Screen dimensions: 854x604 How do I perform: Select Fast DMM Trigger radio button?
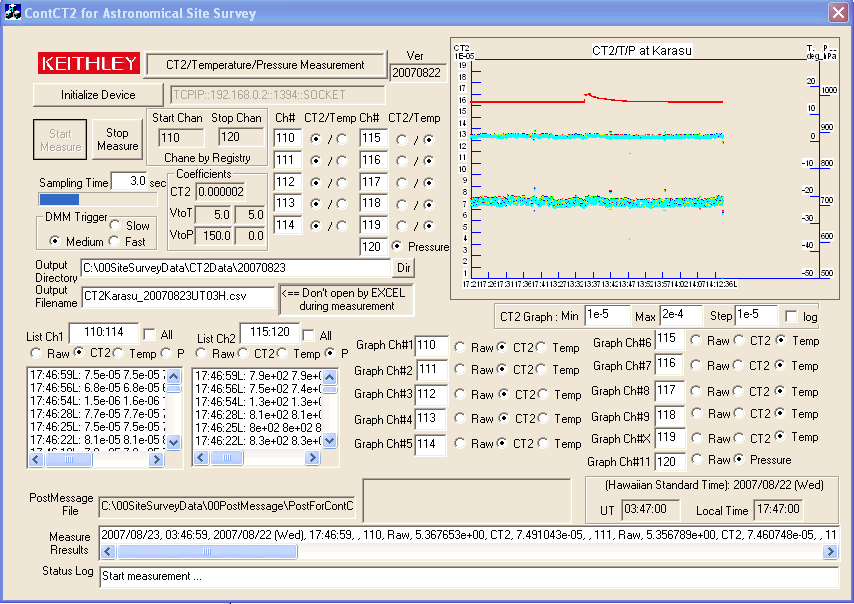pos(116,242)
